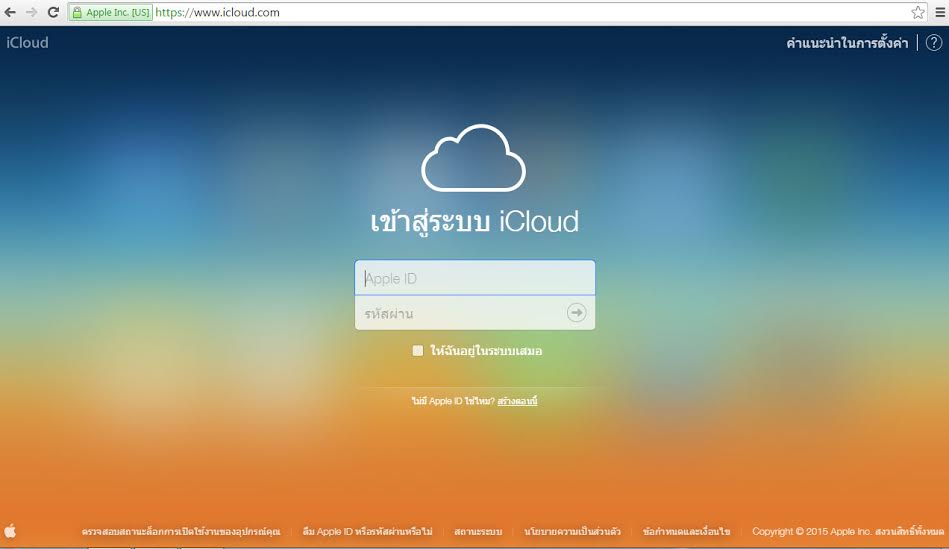
Task: Click the เข้าสู่ระบบ iCloud heading
Action: coord(474,222)
